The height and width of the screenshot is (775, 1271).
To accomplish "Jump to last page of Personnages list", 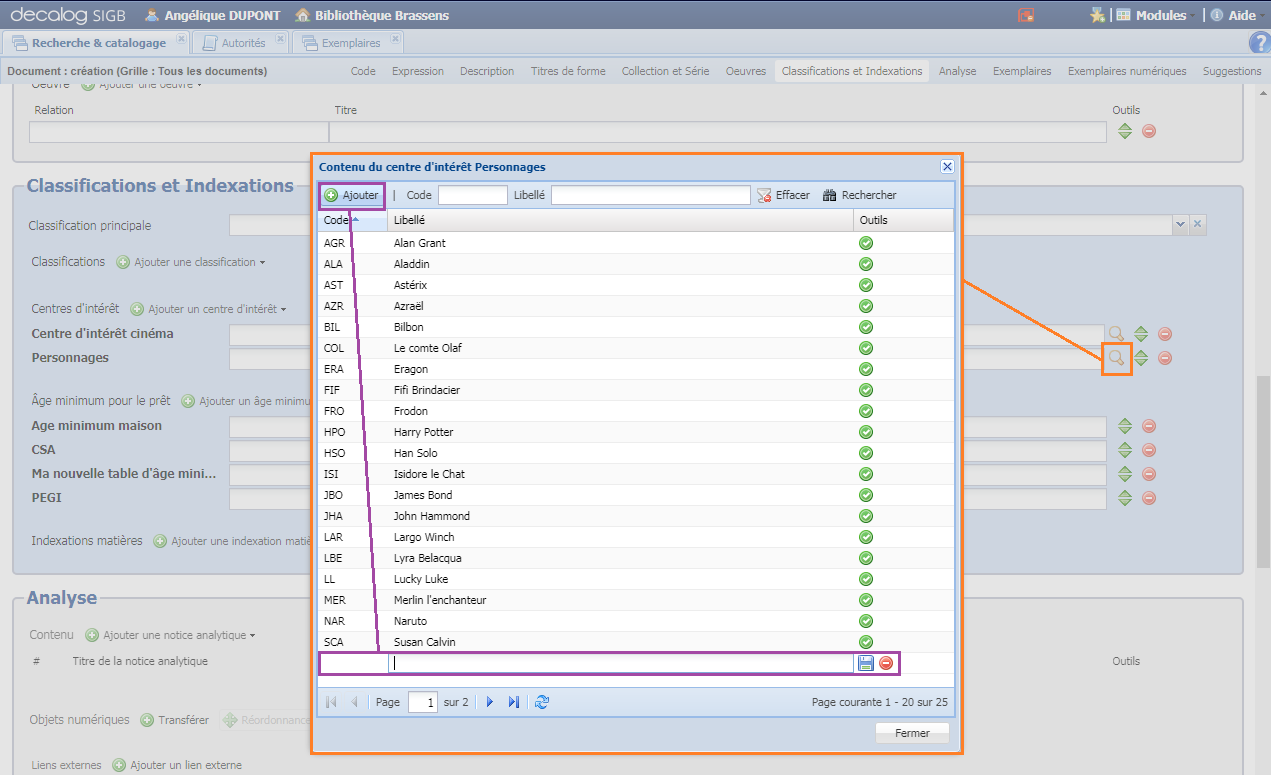I will point(514,702).
